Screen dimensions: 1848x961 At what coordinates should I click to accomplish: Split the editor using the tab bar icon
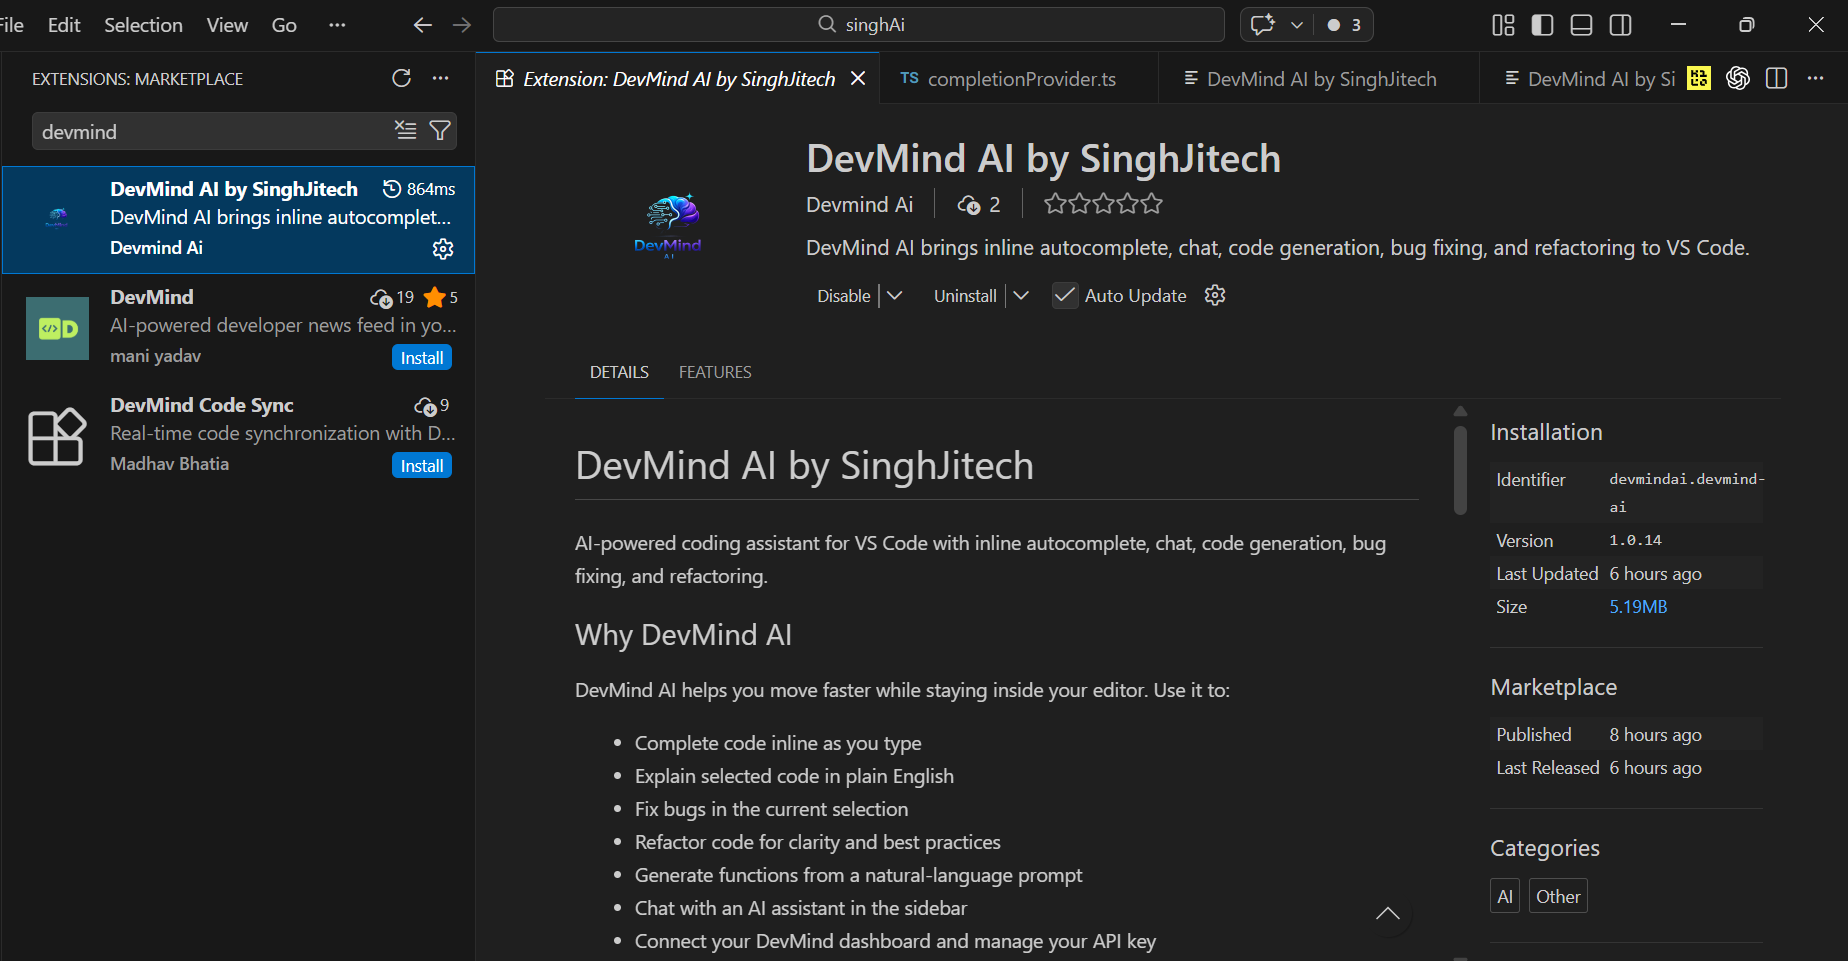point(1778,78)
